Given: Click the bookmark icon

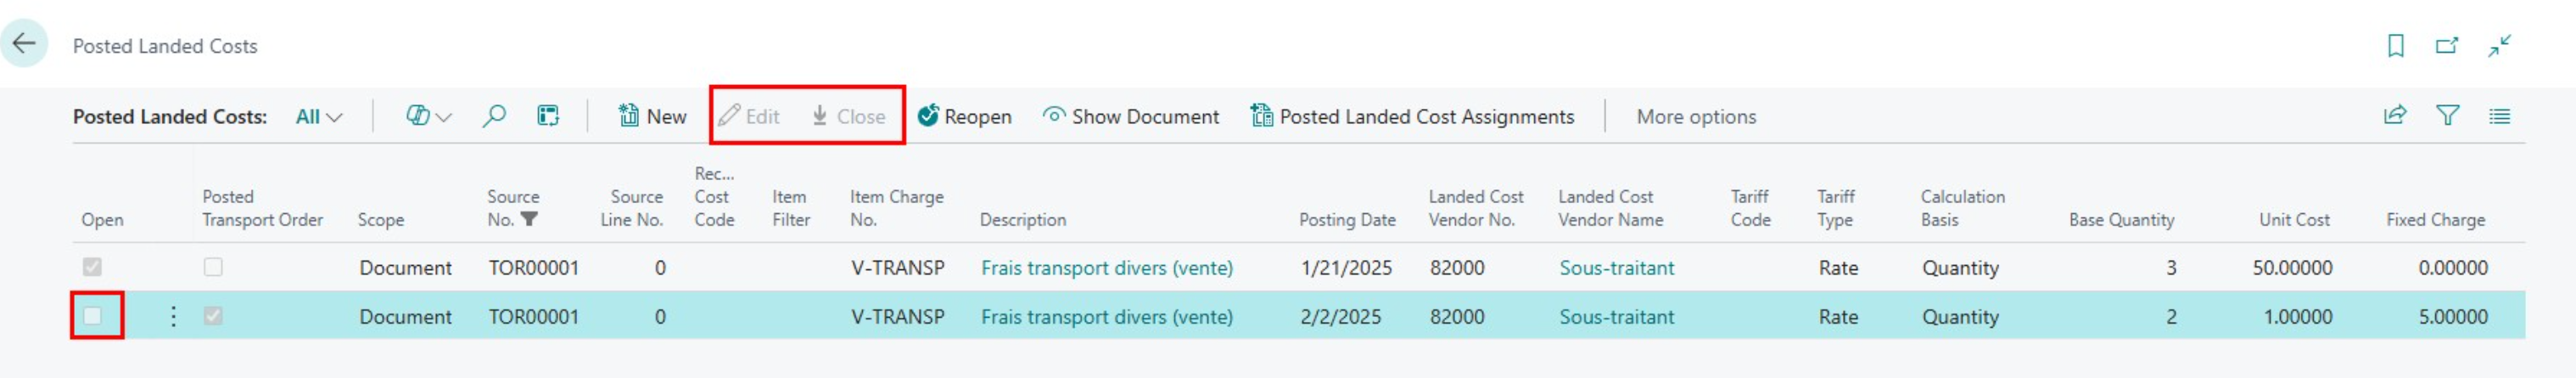Looking at the screenshot, I should tap(2396, 45).
